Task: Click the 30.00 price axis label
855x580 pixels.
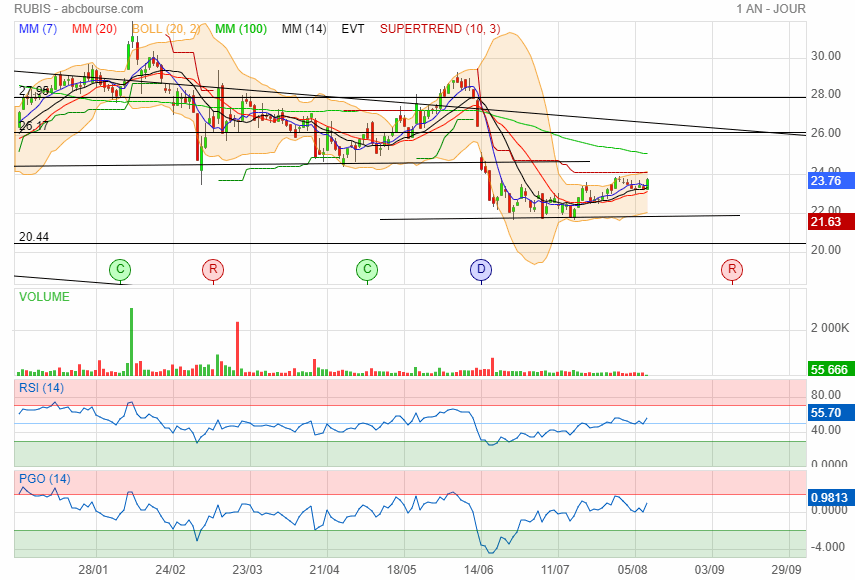Action: (x=826, y=56)
